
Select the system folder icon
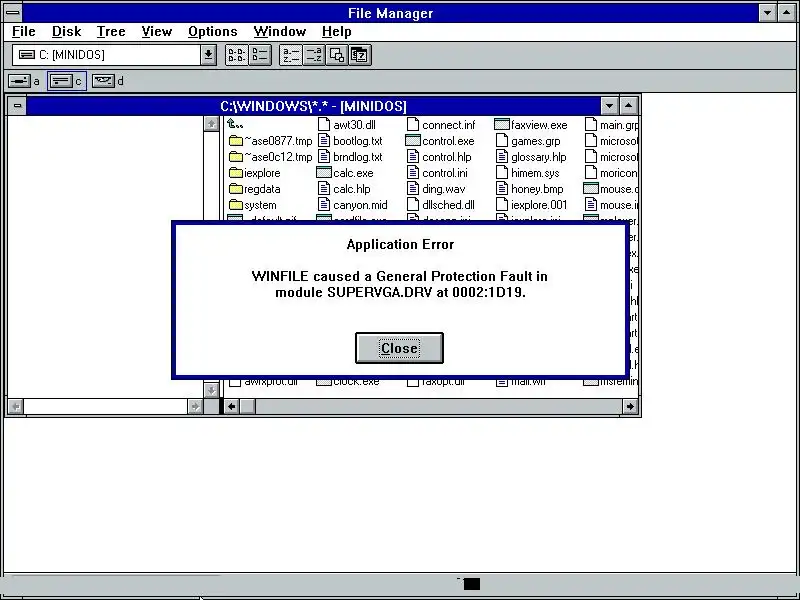click(236, 205)
